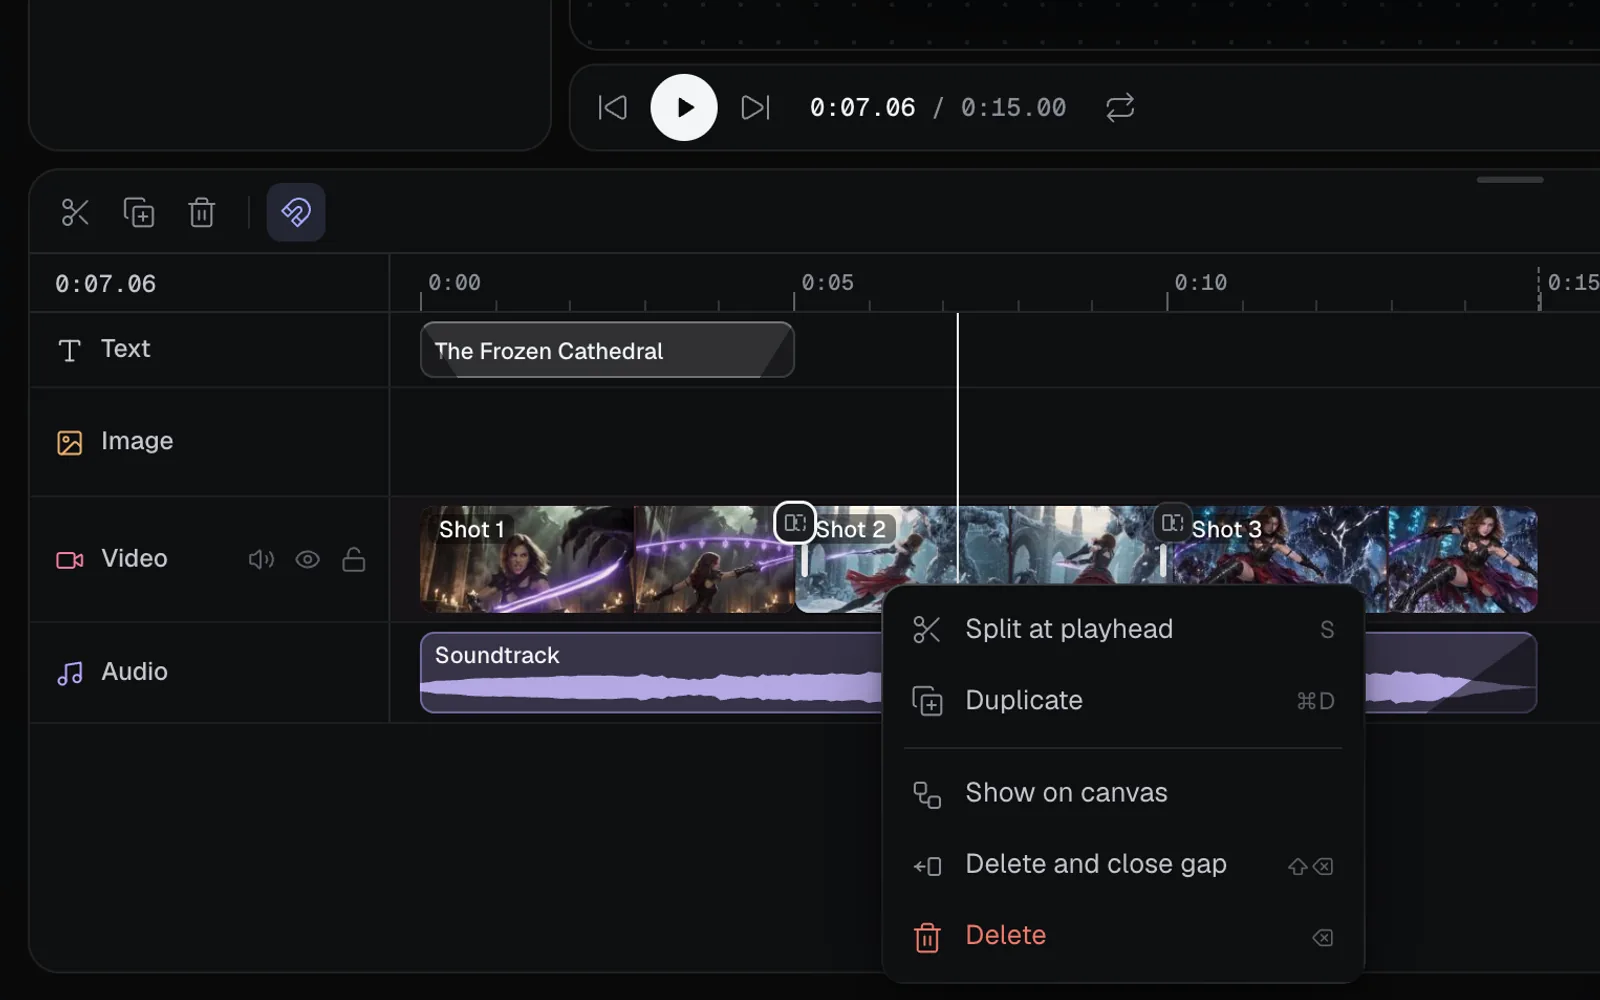Click the timeline panel resize handle

[x=1510, y=180]
